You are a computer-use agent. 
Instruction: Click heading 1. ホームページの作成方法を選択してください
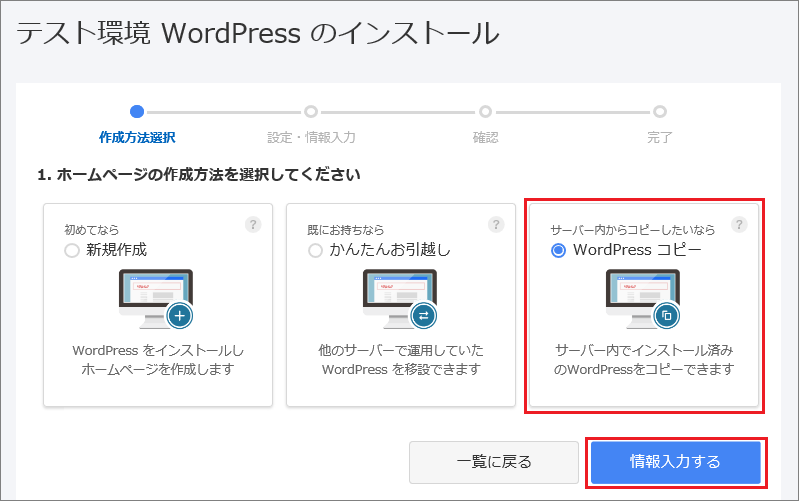click(199, 175)
